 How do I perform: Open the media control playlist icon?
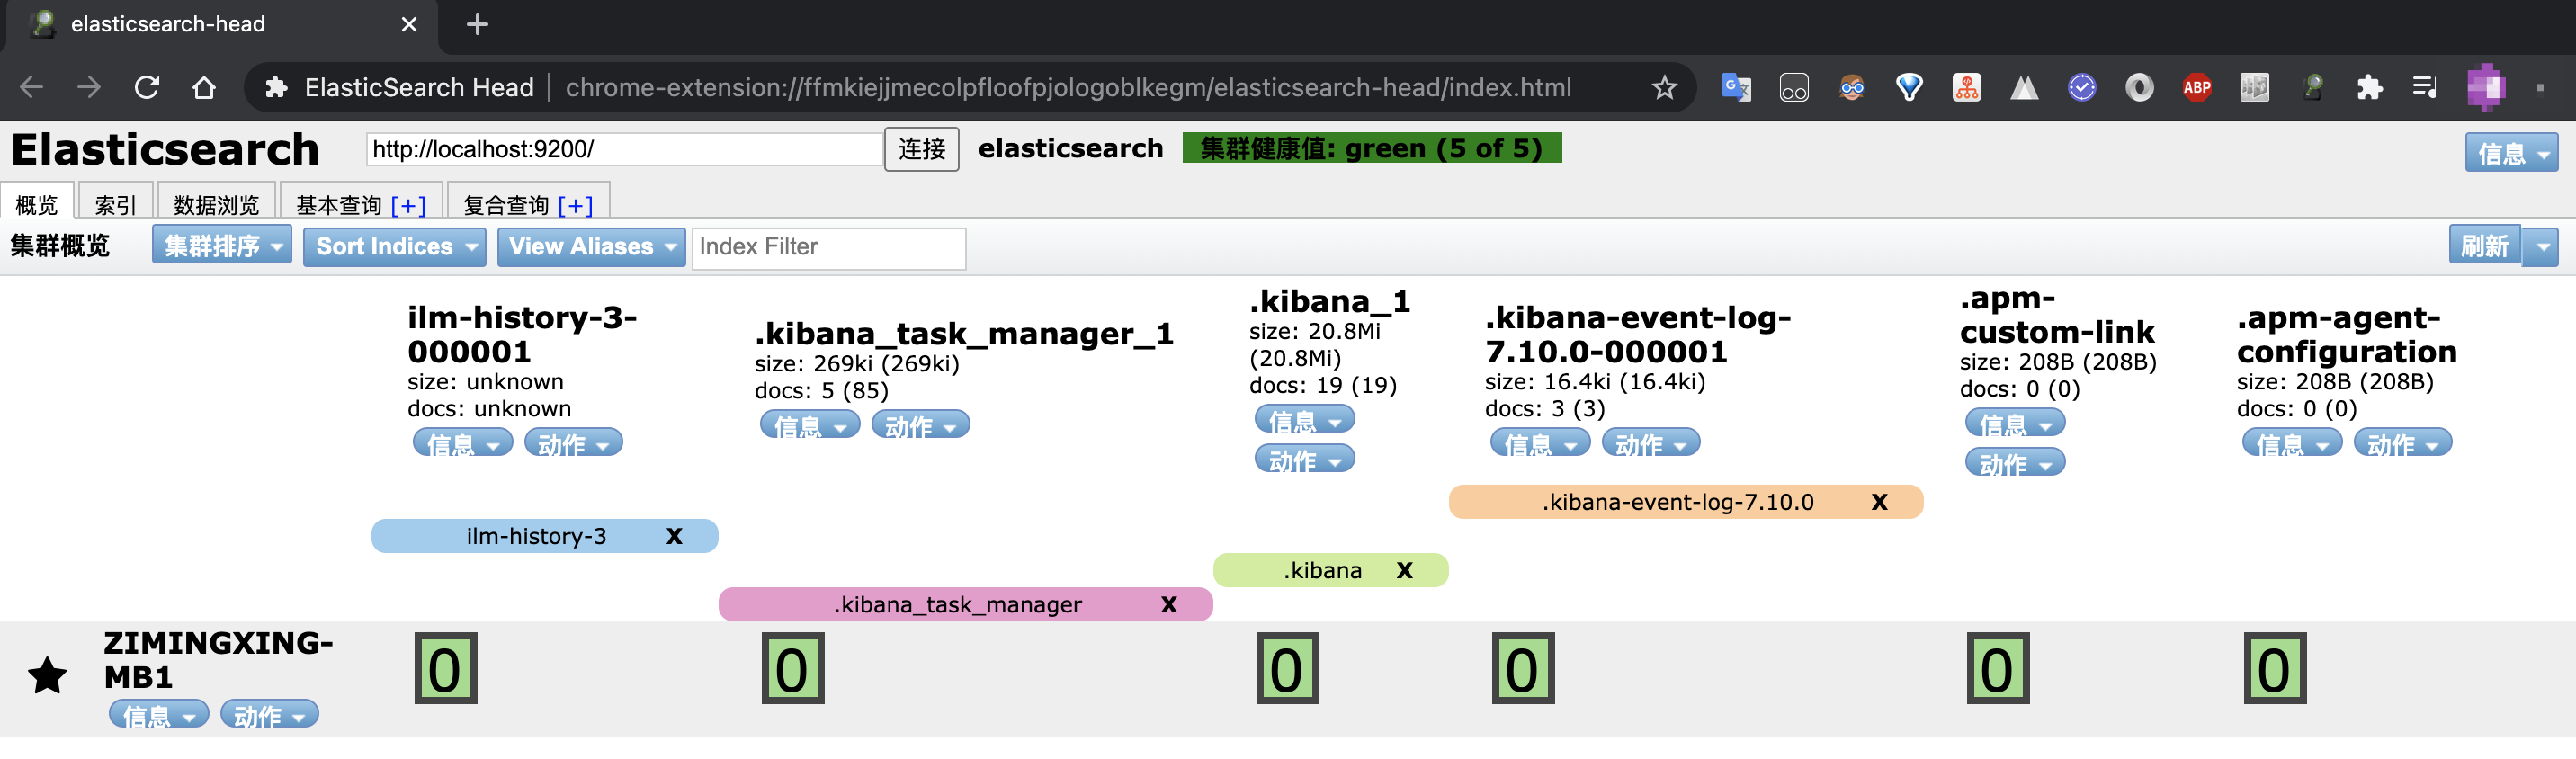[2425, 87]
